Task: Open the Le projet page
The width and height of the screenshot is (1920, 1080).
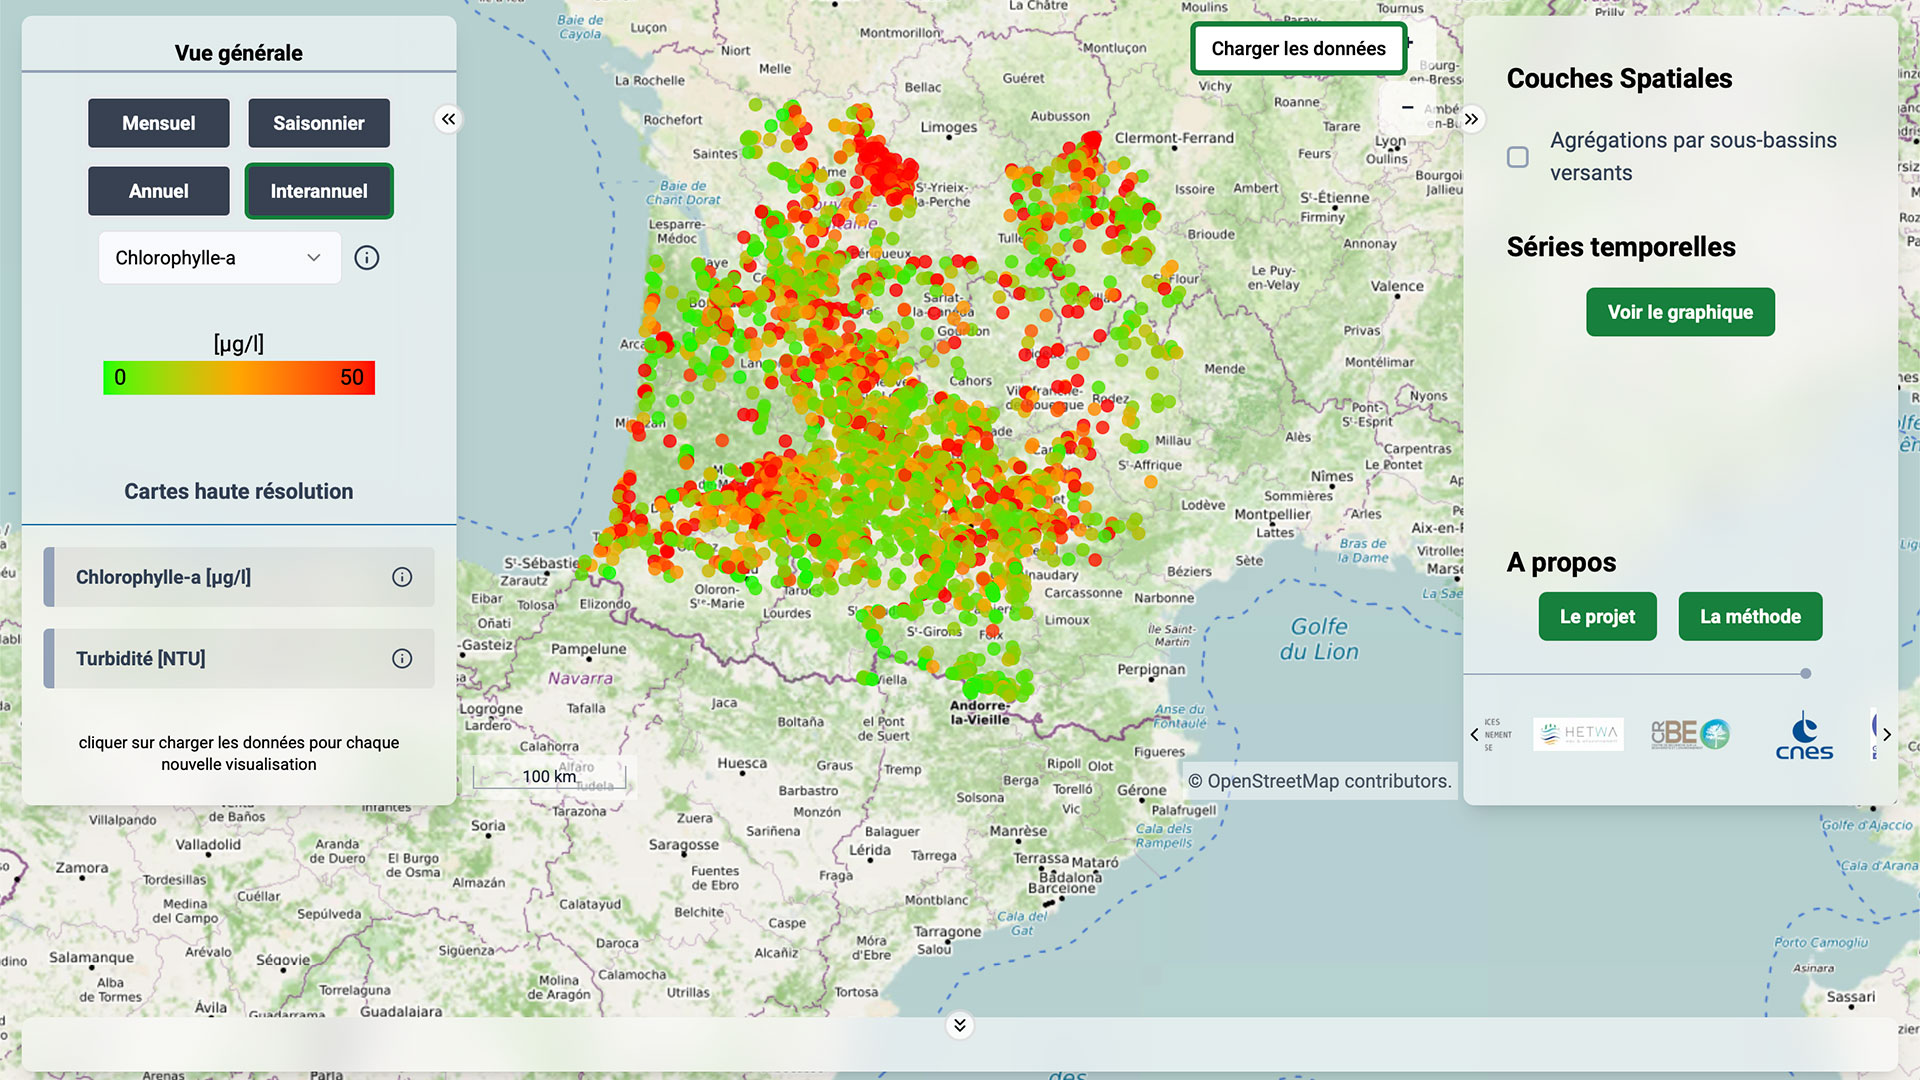Action: [x=1597, y=617]
